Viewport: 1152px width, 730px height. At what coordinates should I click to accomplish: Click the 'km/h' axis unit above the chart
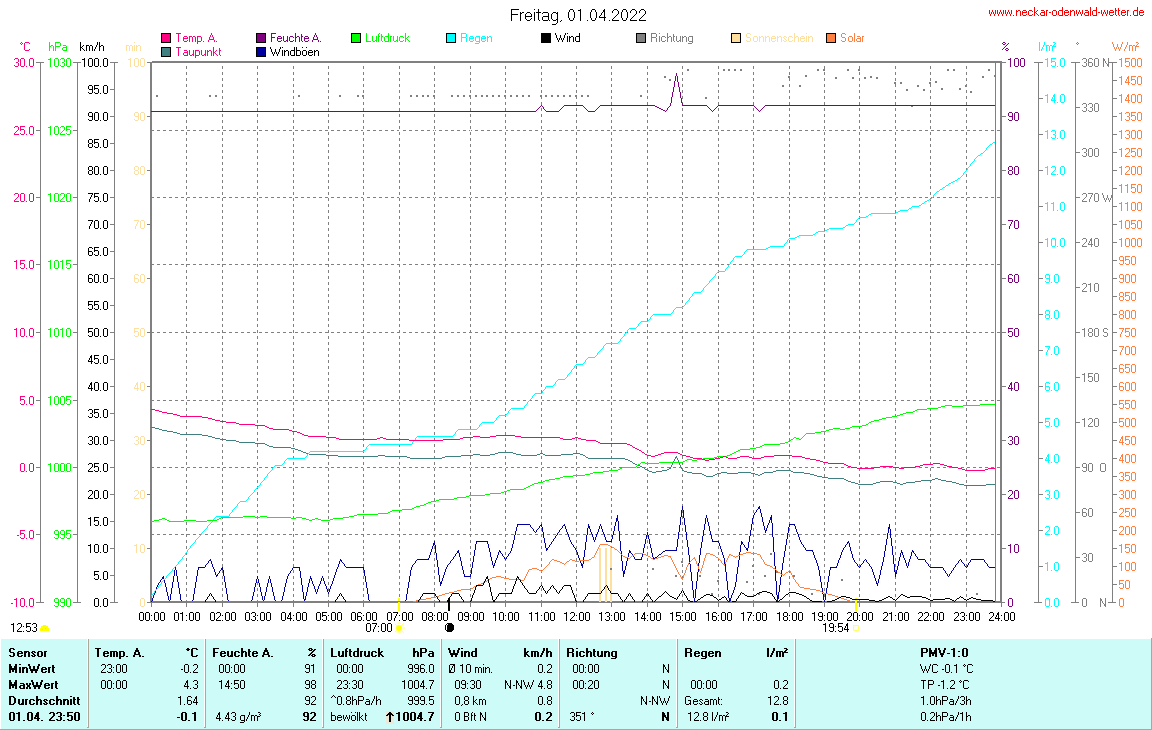(92, 47)
